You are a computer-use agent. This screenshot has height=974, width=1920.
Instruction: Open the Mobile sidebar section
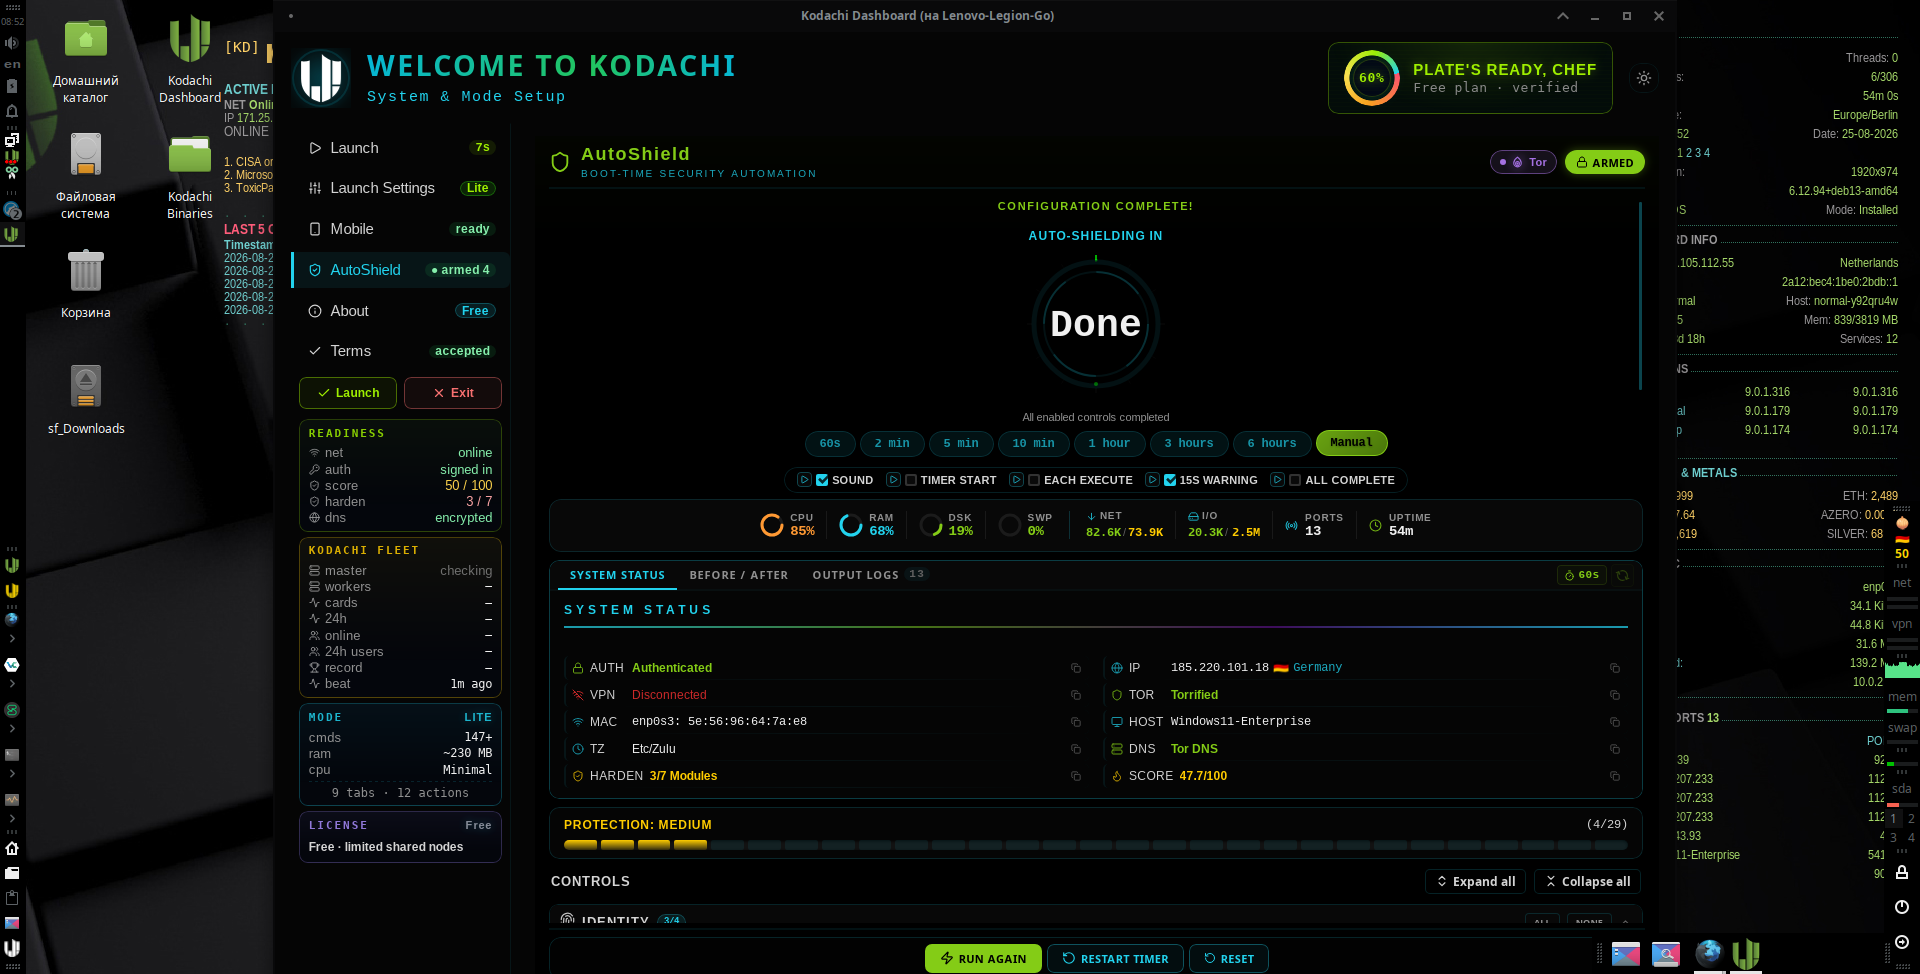click(401, 229)
